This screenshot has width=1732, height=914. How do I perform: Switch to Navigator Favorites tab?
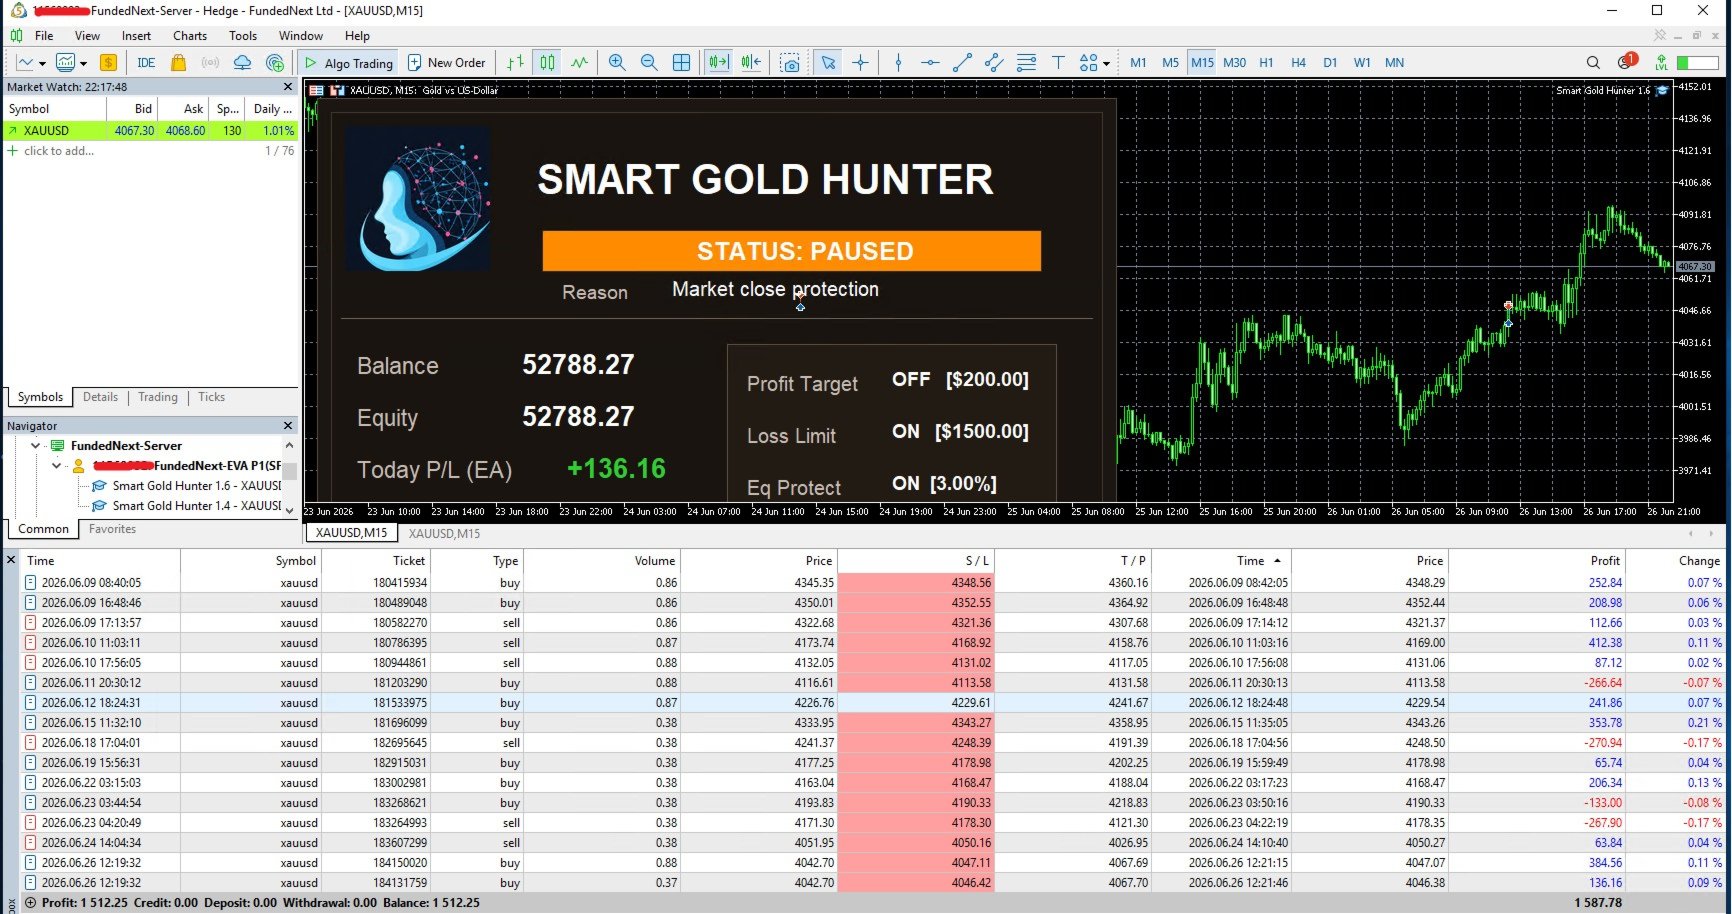tap(112, 529)
